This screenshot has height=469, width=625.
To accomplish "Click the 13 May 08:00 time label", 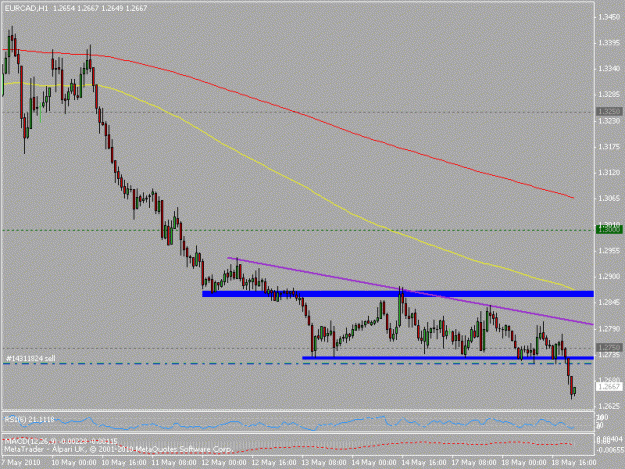I will (325, 463).
